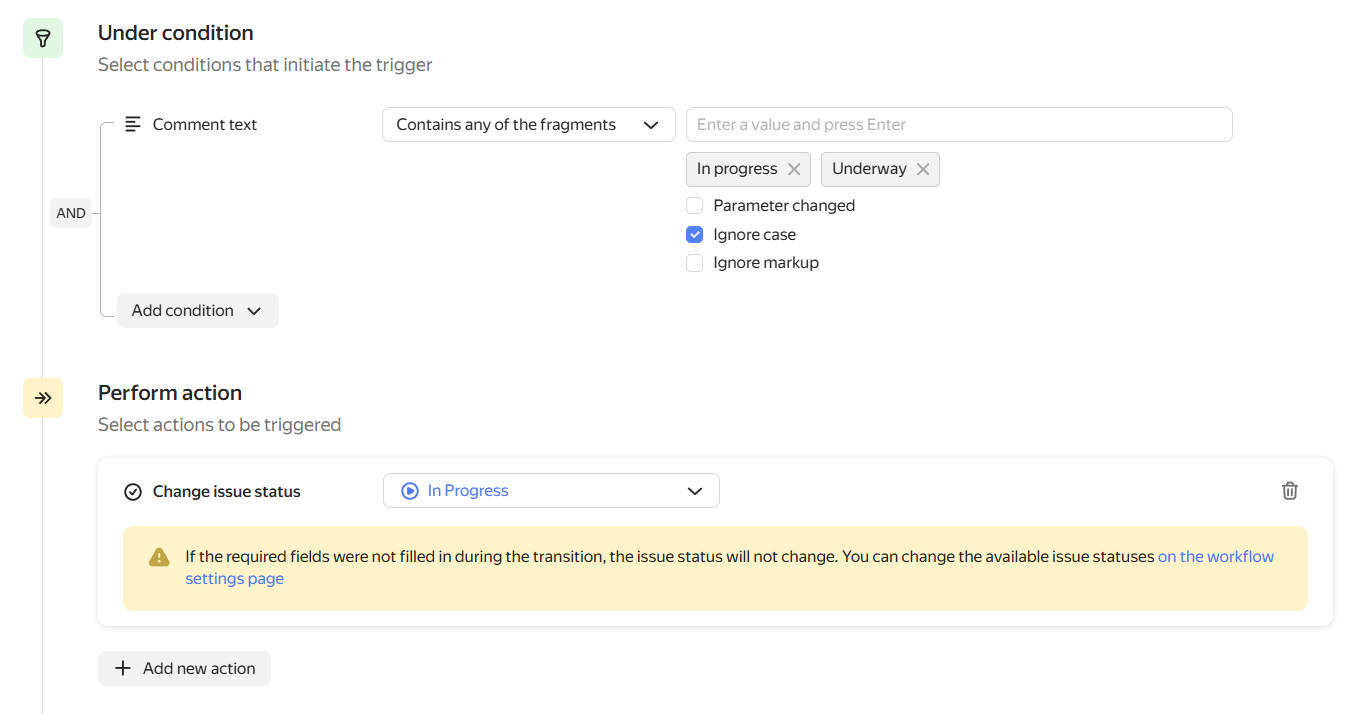Image resolution: width=1357 pixels, height=714 pixels.
Task: Click the Add new action button
Action: [185, 669]
